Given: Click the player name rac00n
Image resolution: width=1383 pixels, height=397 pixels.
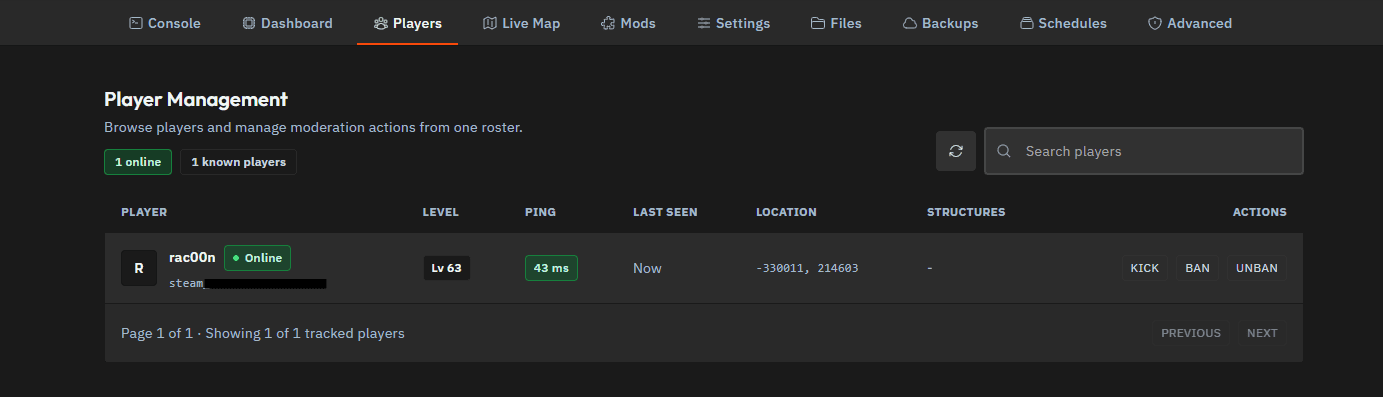Looking at the screenshot, I should tap(192, 257).
